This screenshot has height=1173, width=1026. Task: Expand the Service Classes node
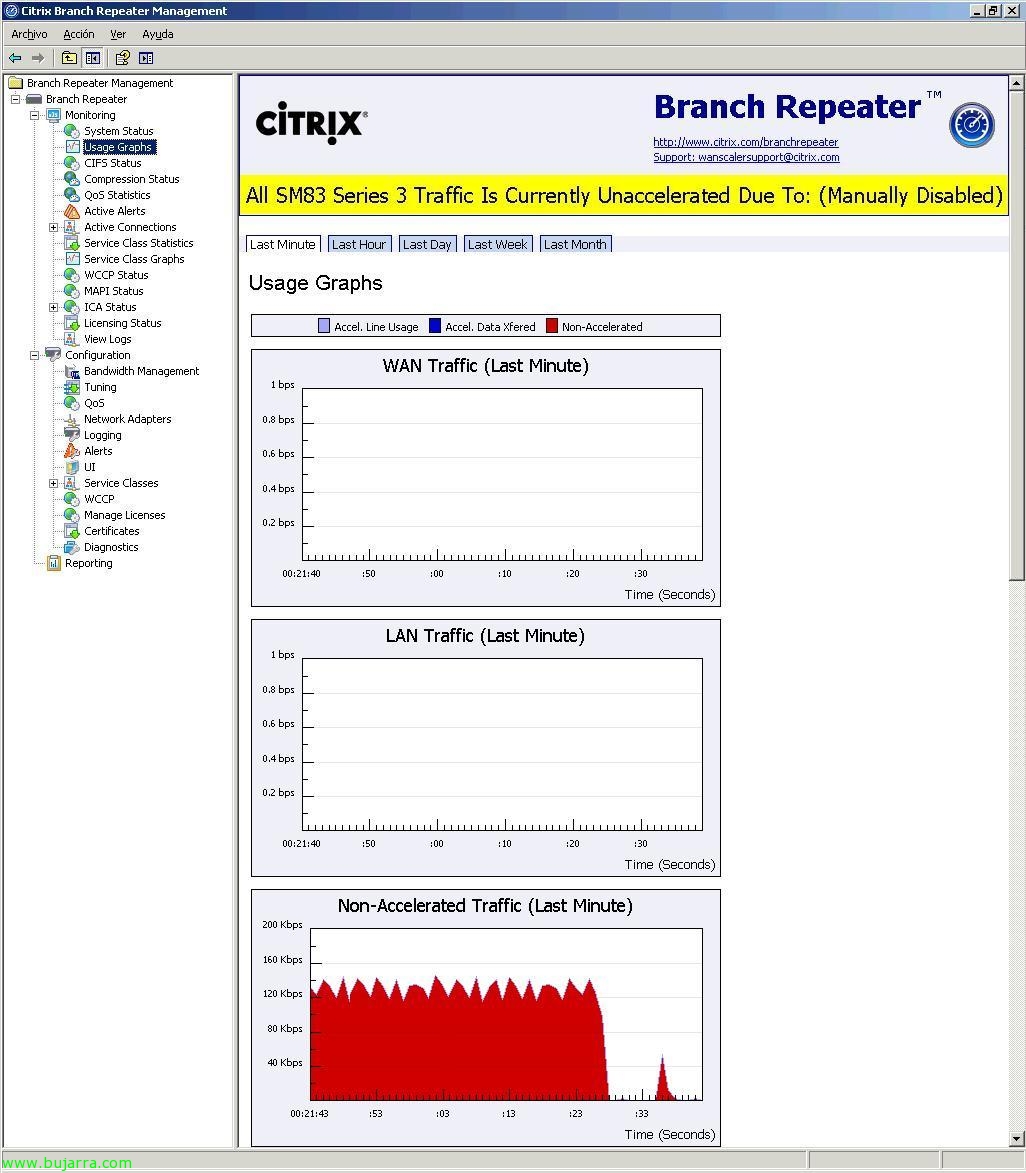(53, 483)
